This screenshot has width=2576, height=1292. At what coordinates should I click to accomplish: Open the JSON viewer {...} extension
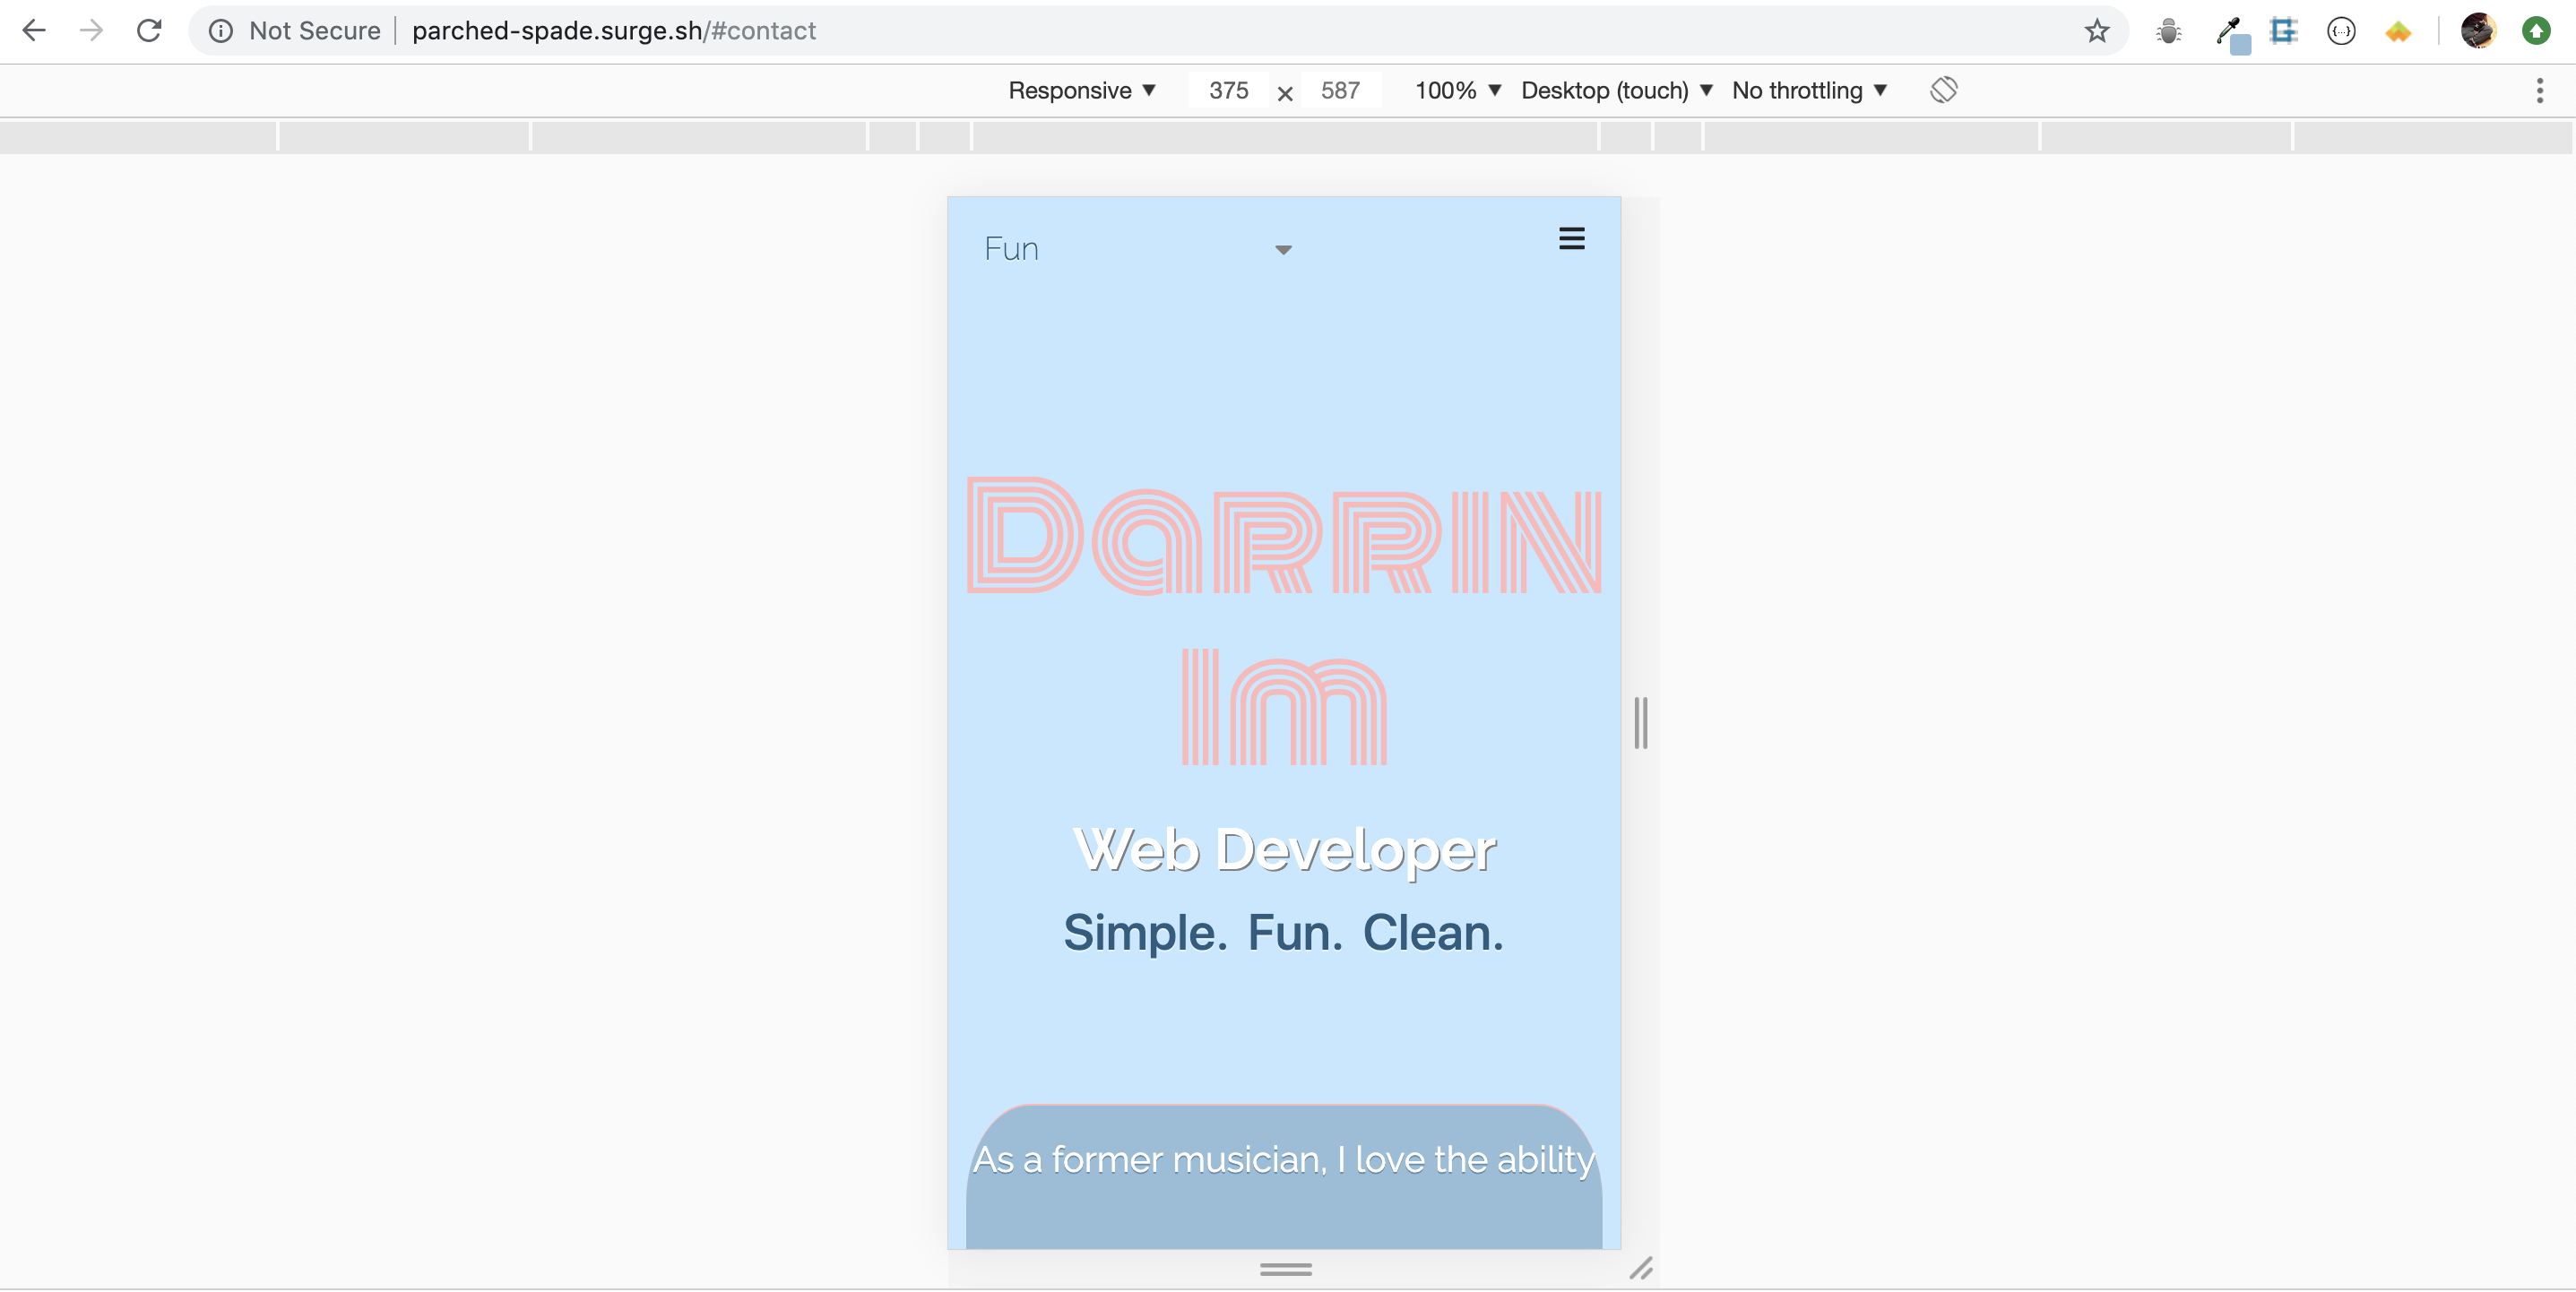coord(2340,31)
